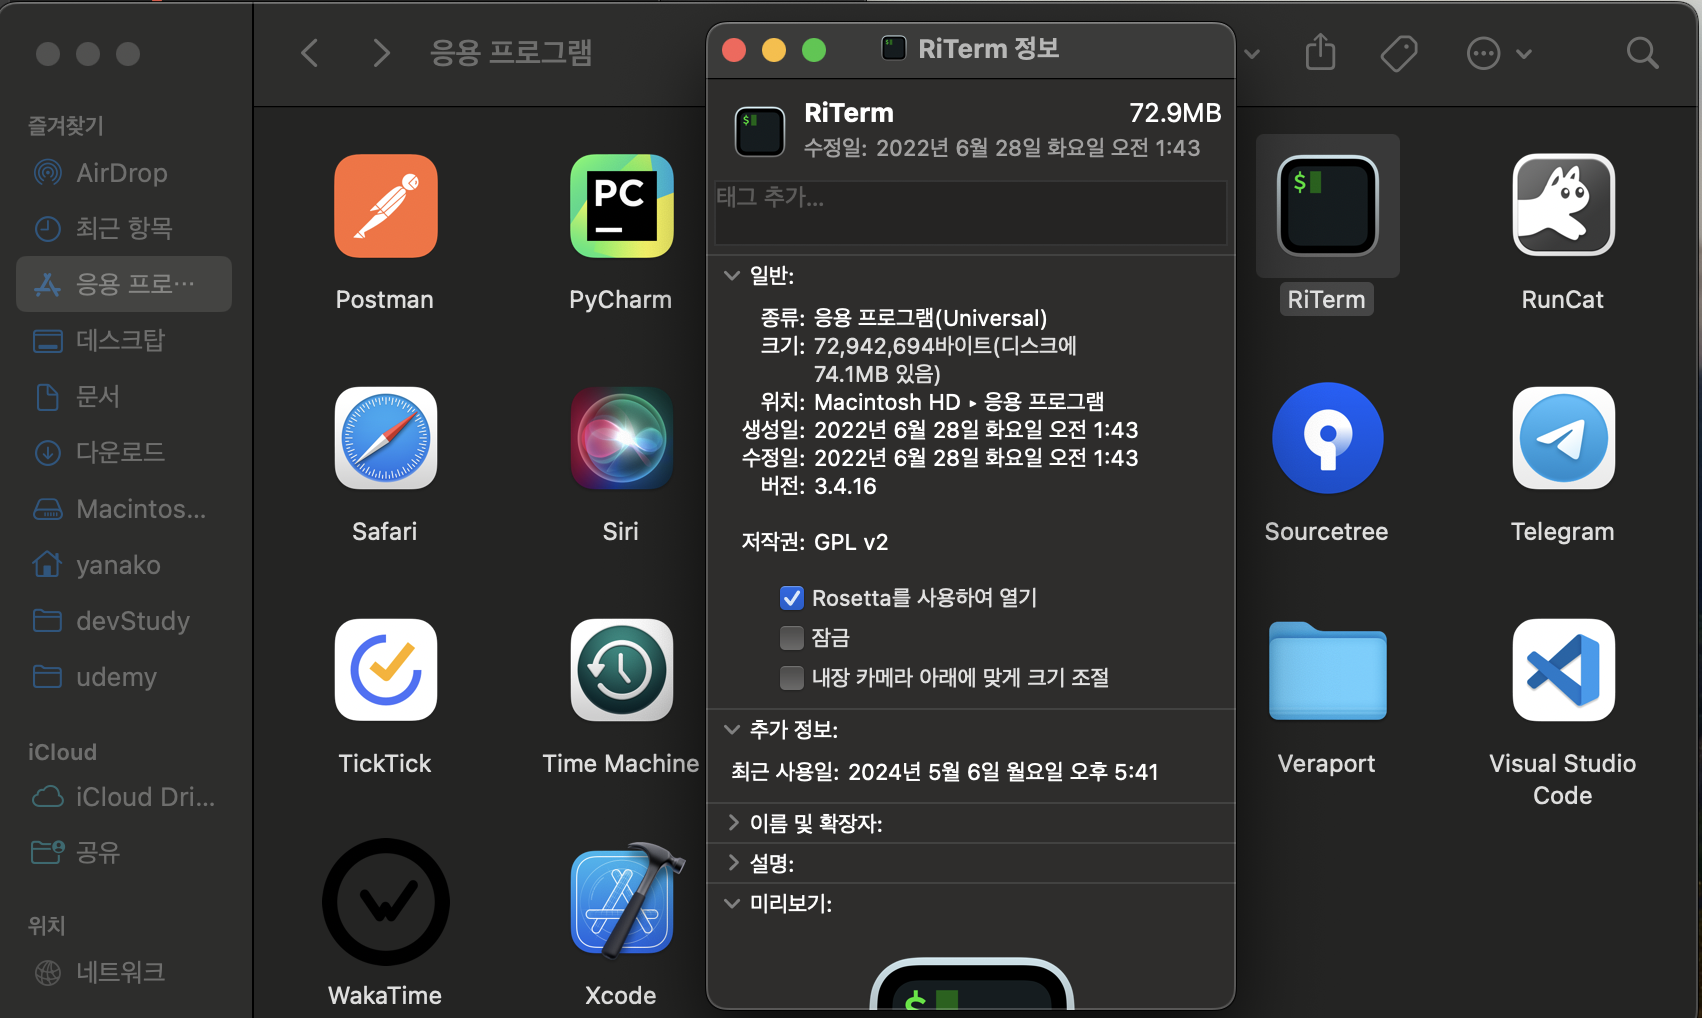The image size is (1702, 1018).
Task: Expand the 이름 및 확장자 section
Action: (733, 823)
